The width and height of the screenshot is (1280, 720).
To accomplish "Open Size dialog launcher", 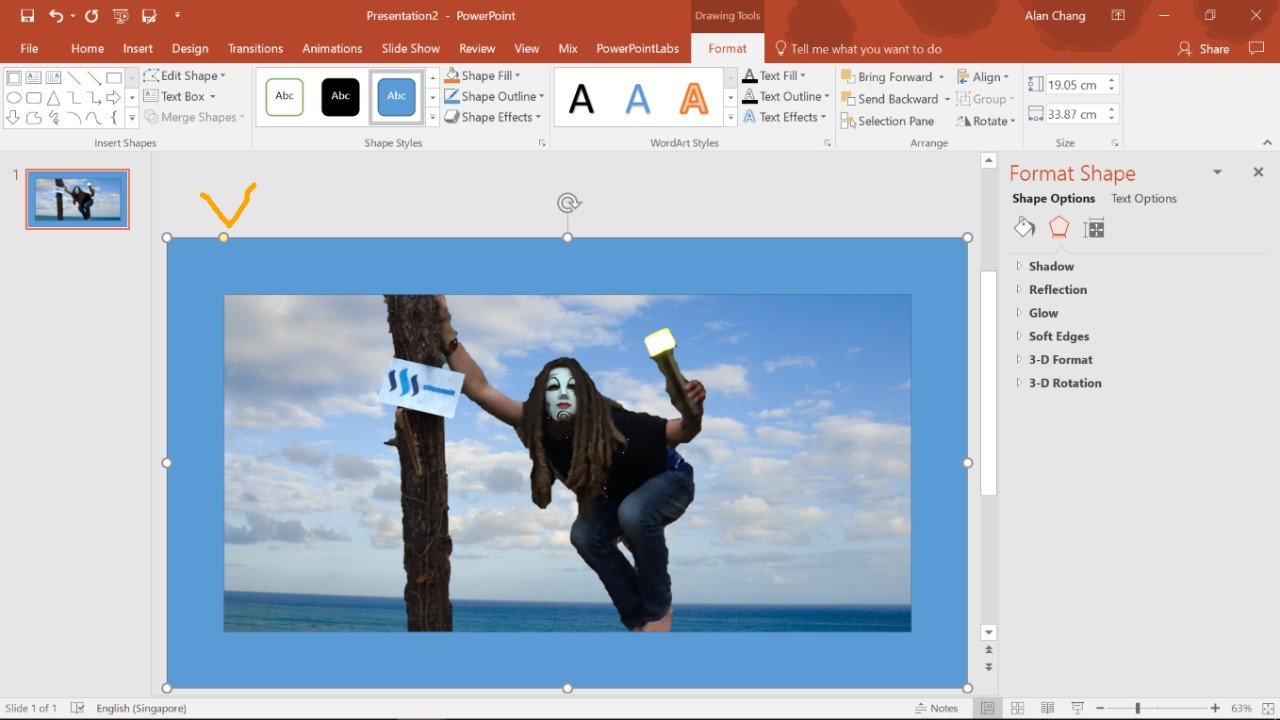I will [1115, 143].
